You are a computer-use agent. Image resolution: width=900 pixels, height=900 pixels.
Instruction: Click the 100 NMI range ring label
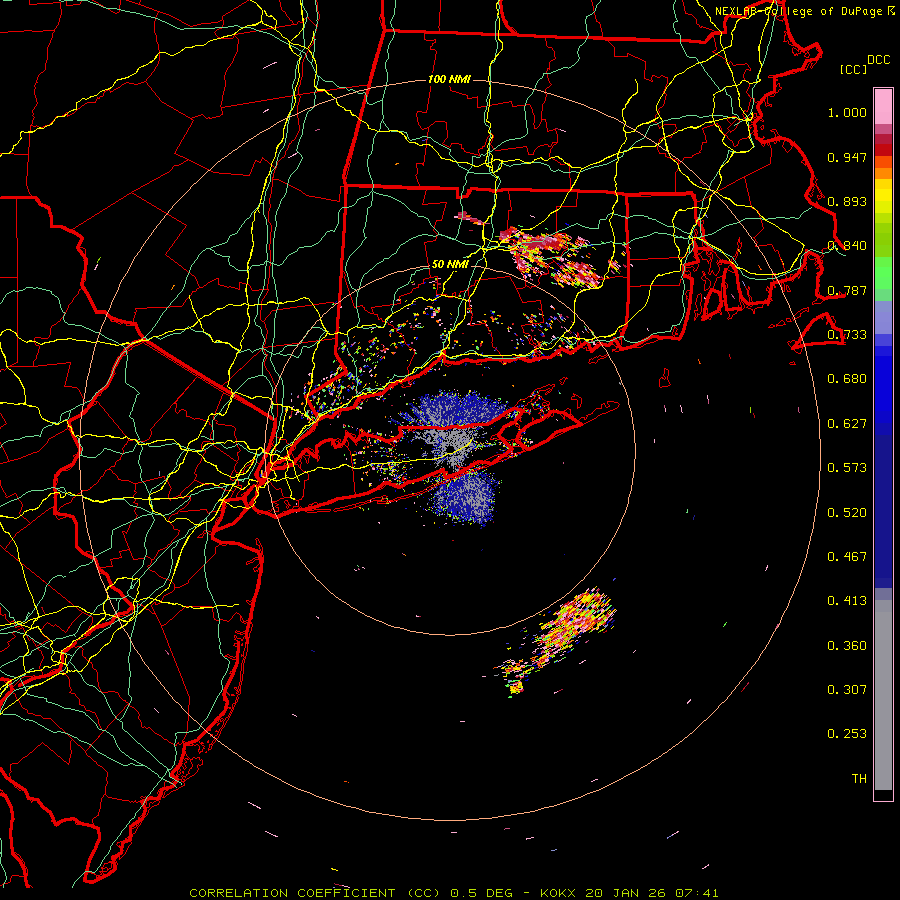pos(449,79)
